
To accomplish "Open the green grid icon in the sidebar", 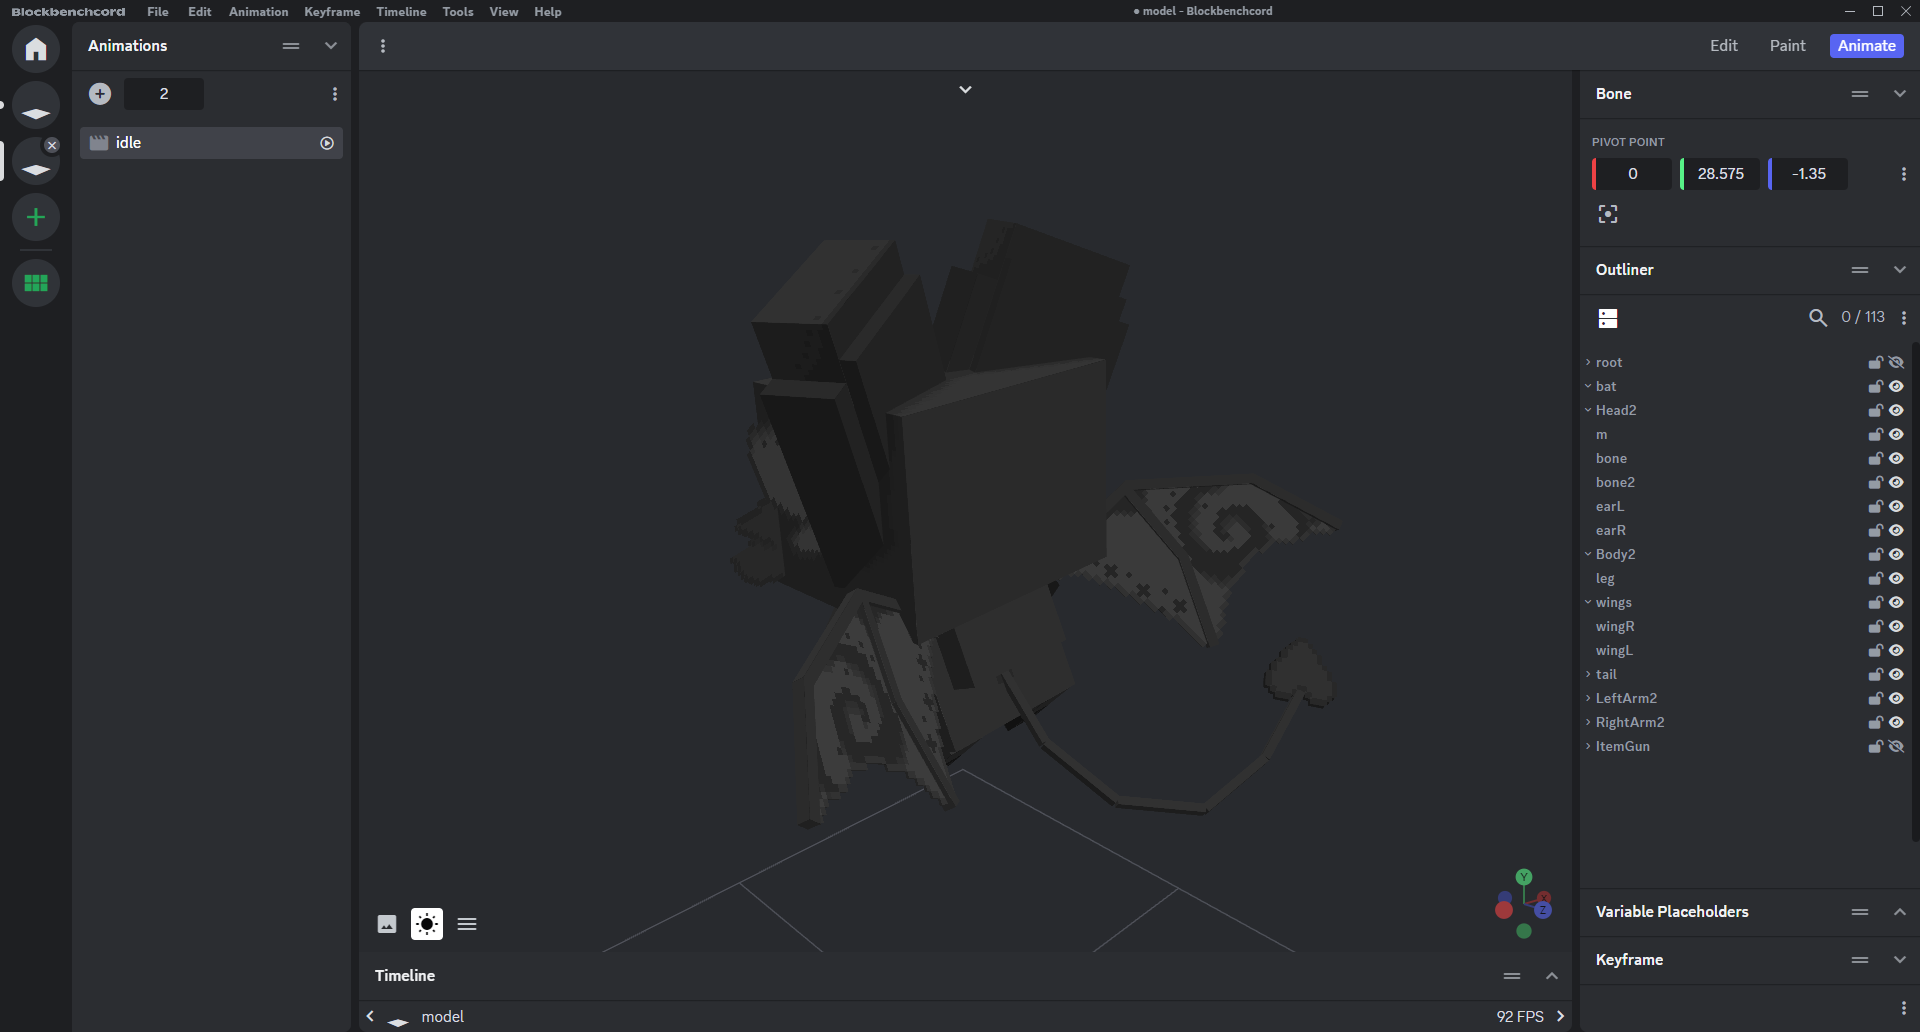I will click(x=36, y=283).
